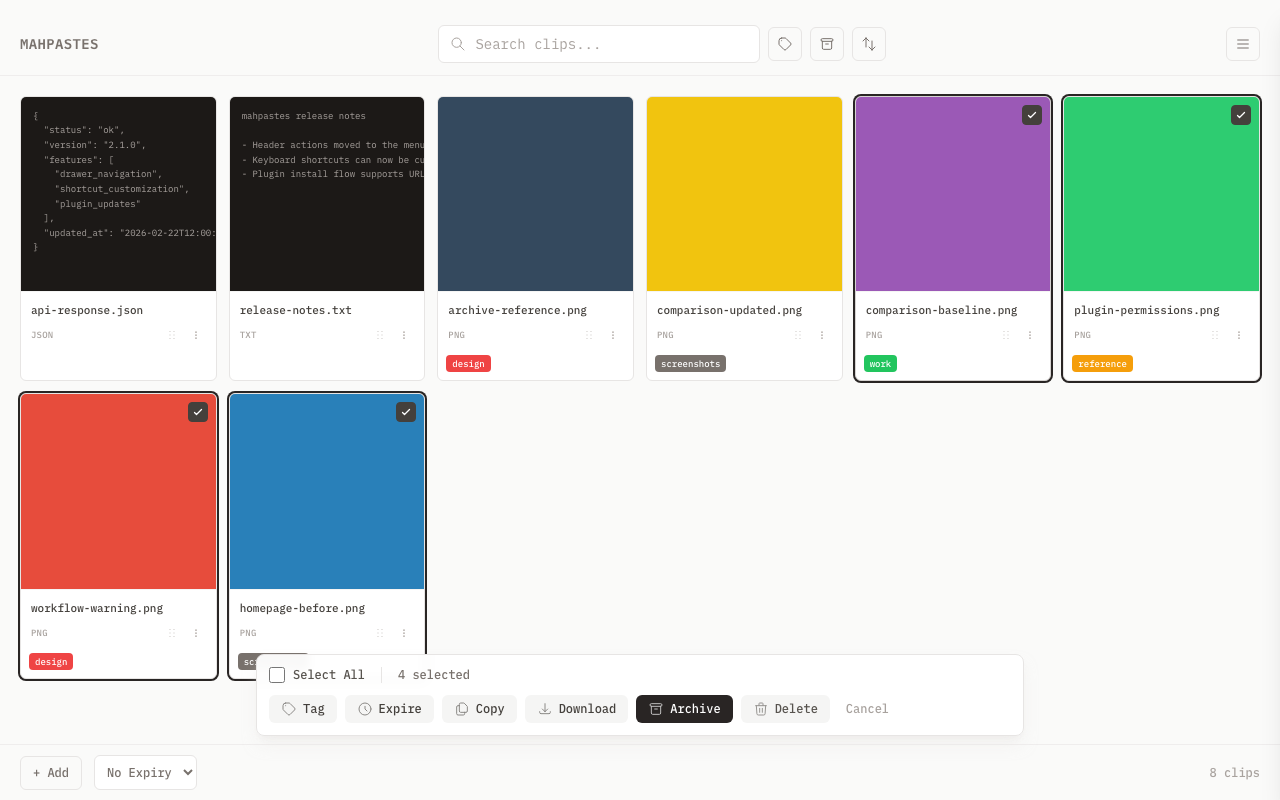1280x800 pixels.
Task: Click Cancel to dismiss the selection bar
Action: (866, 708)
